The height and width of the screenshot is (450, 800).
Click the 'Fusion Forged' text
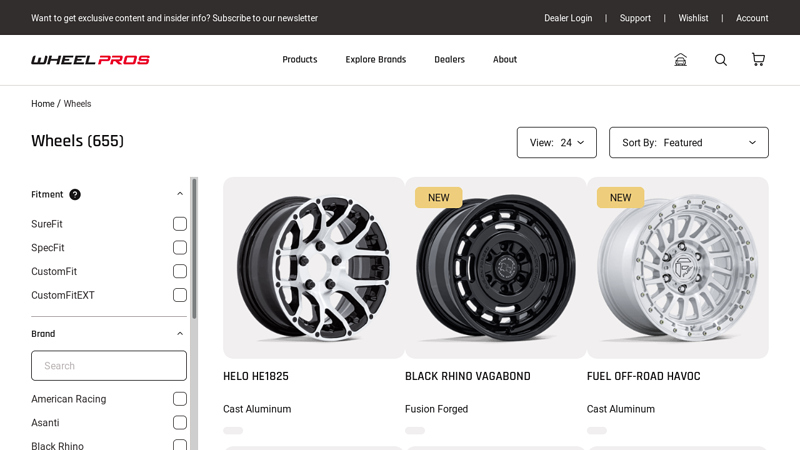[436, 409]
